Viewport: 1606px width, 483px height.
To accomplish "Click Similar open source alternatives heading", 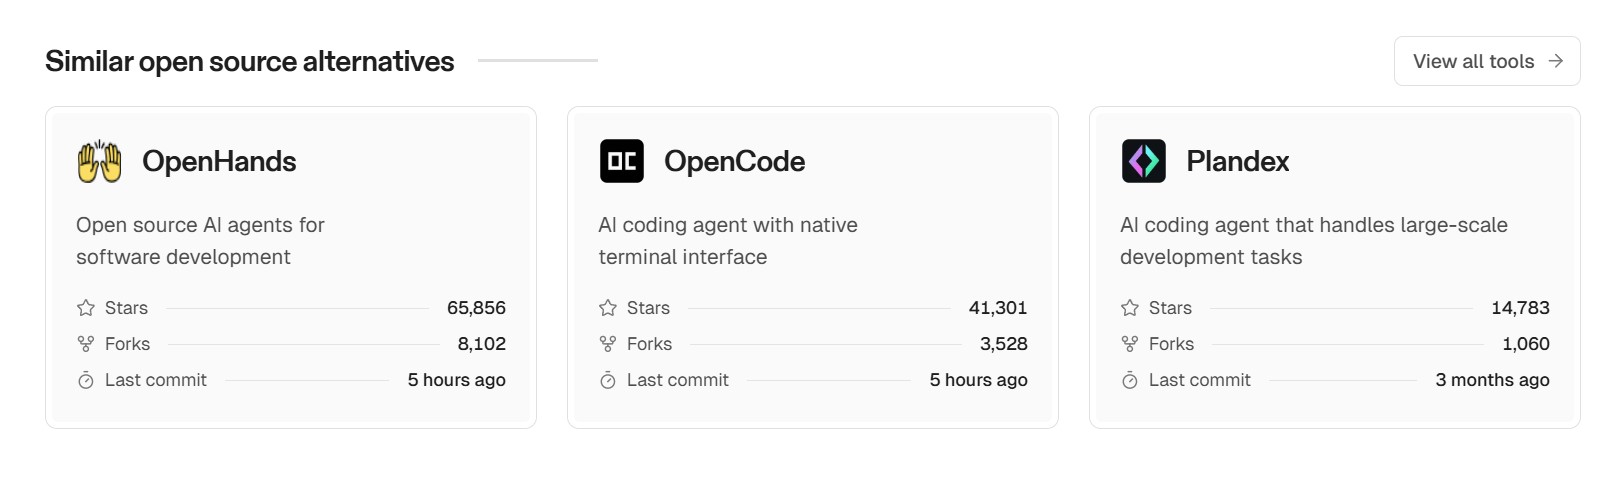I will [x=250, y=61].
